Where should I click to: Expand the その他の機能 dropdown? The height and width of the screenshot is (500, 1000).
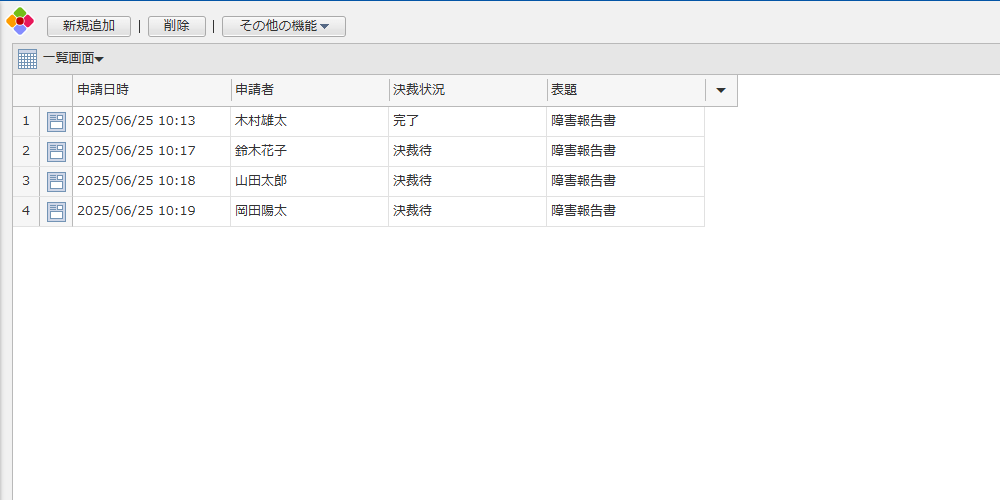coord(284,26)
